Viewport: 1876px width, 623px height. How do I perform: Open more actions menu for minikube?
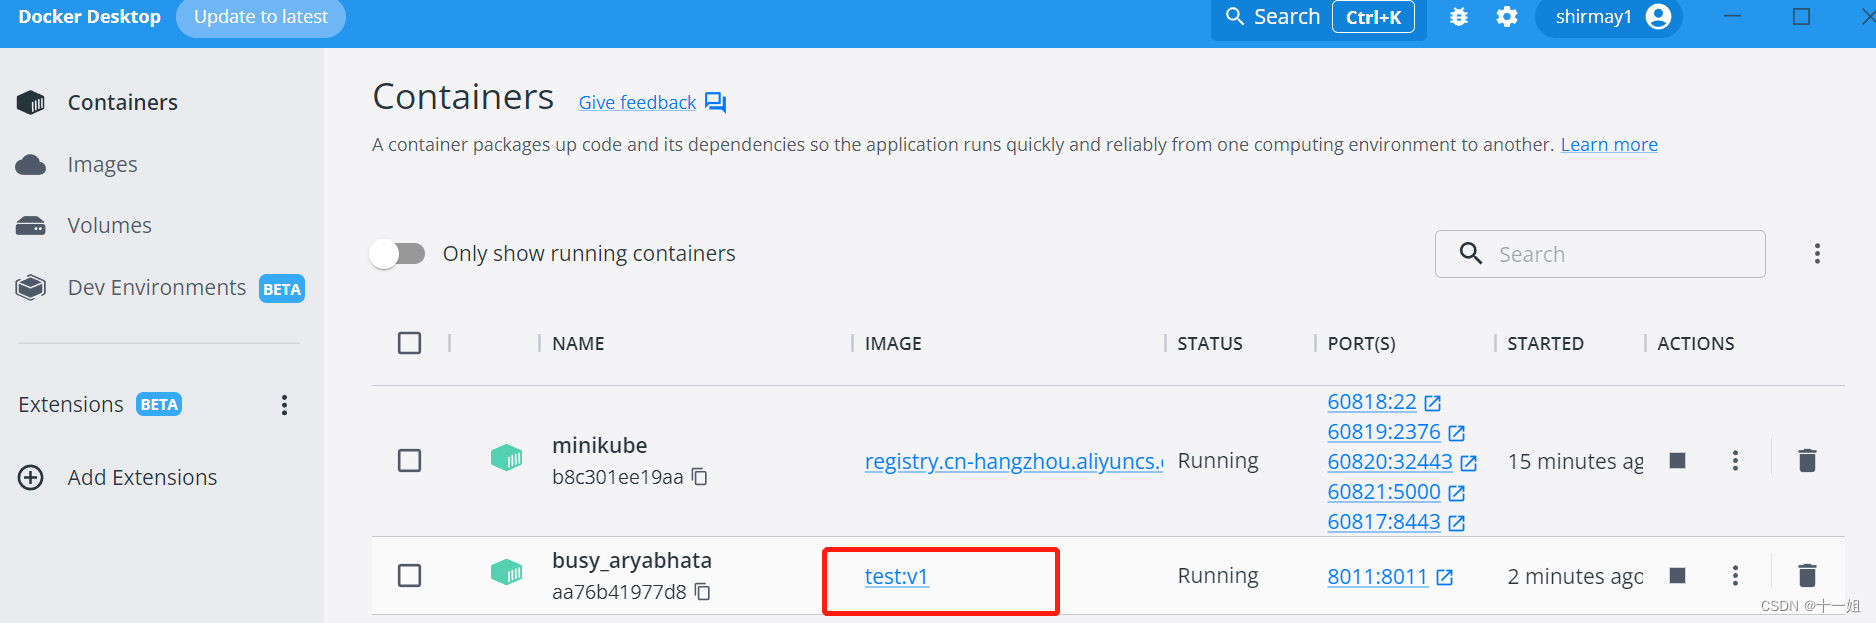click(x=1735, y=461)
